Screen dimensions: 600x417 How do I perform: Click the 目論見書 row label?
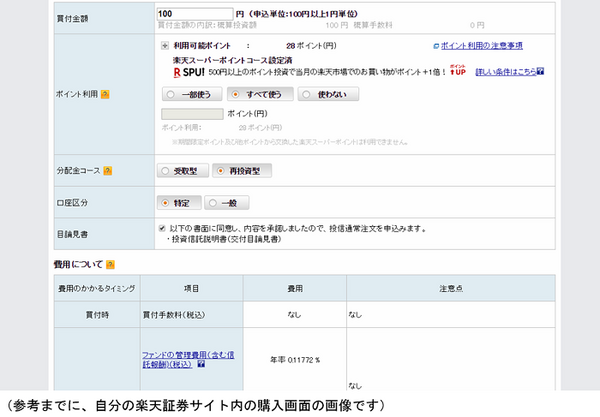coord(72,234)
